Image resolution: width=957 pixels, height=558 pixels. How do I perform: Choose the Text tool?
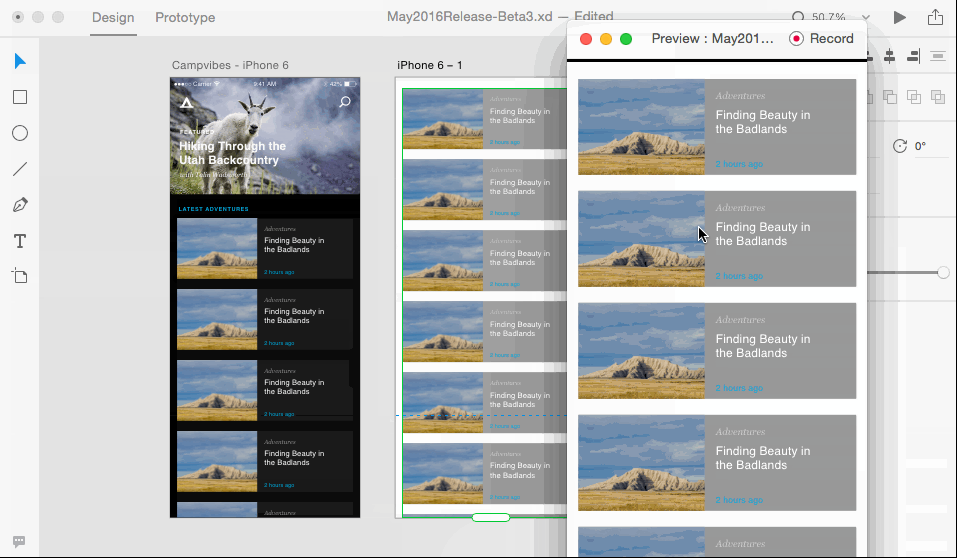(20, 241)
